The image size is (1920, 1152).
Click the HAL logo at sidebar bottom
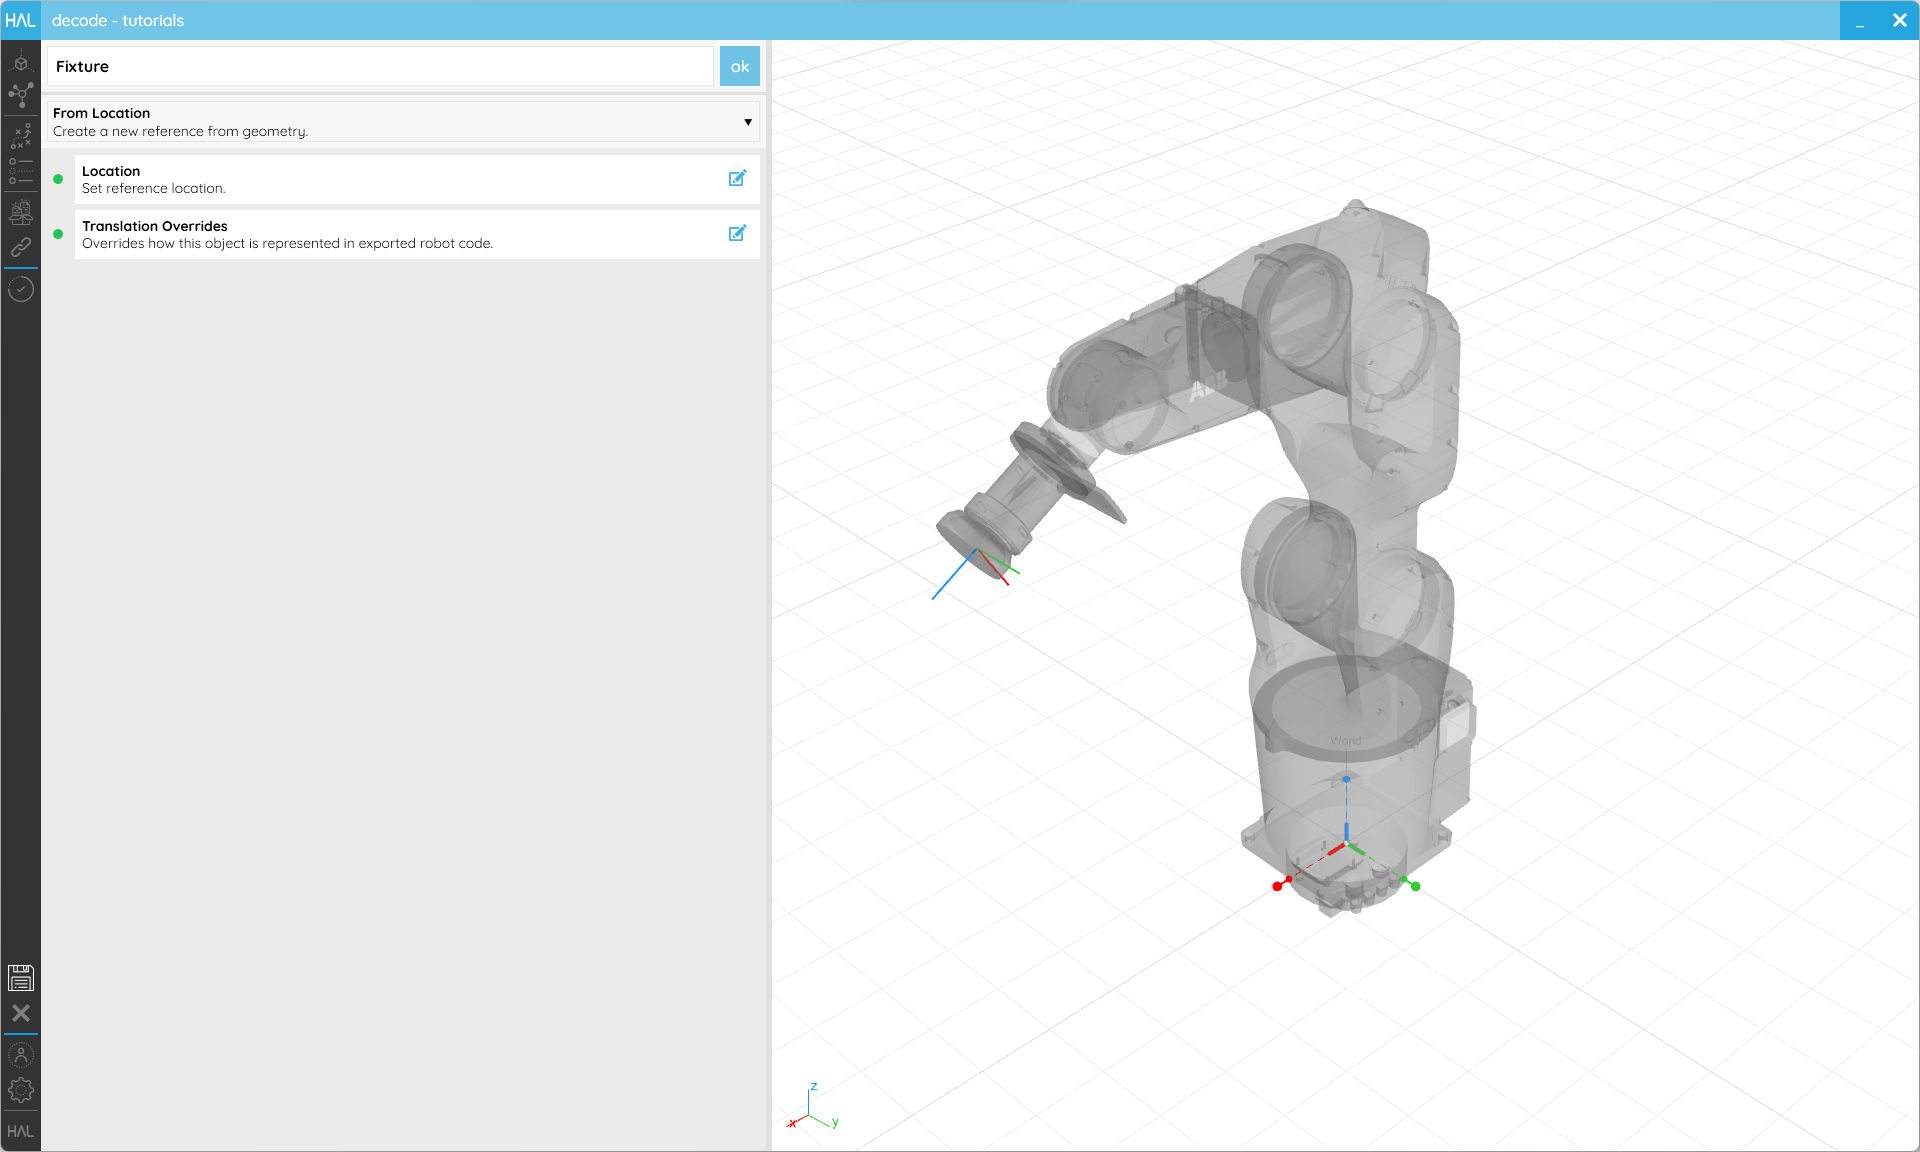pos(21,1131)
